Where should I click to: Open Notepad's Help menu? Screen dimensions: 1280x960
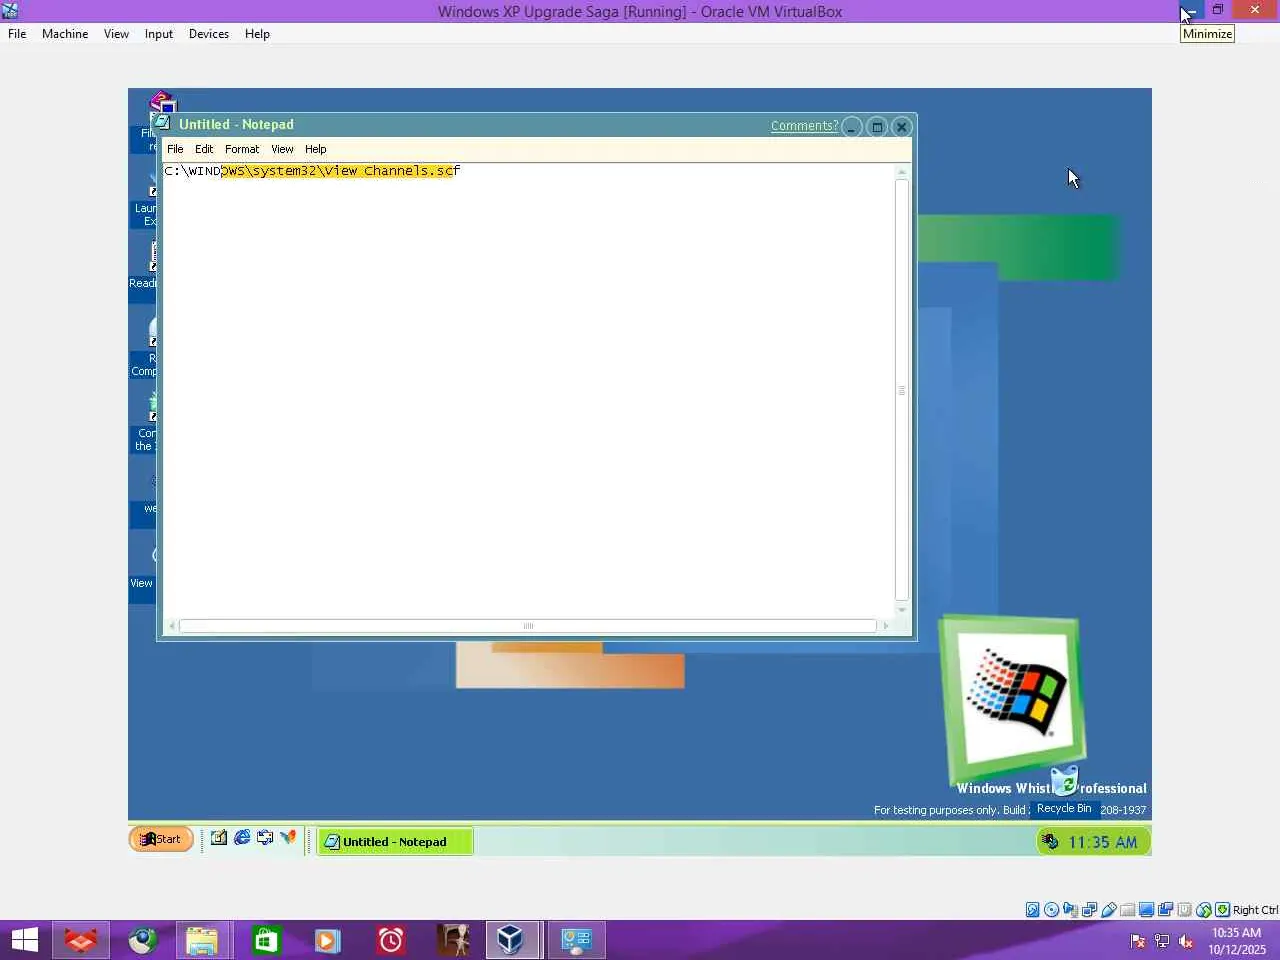coord(316,149)
